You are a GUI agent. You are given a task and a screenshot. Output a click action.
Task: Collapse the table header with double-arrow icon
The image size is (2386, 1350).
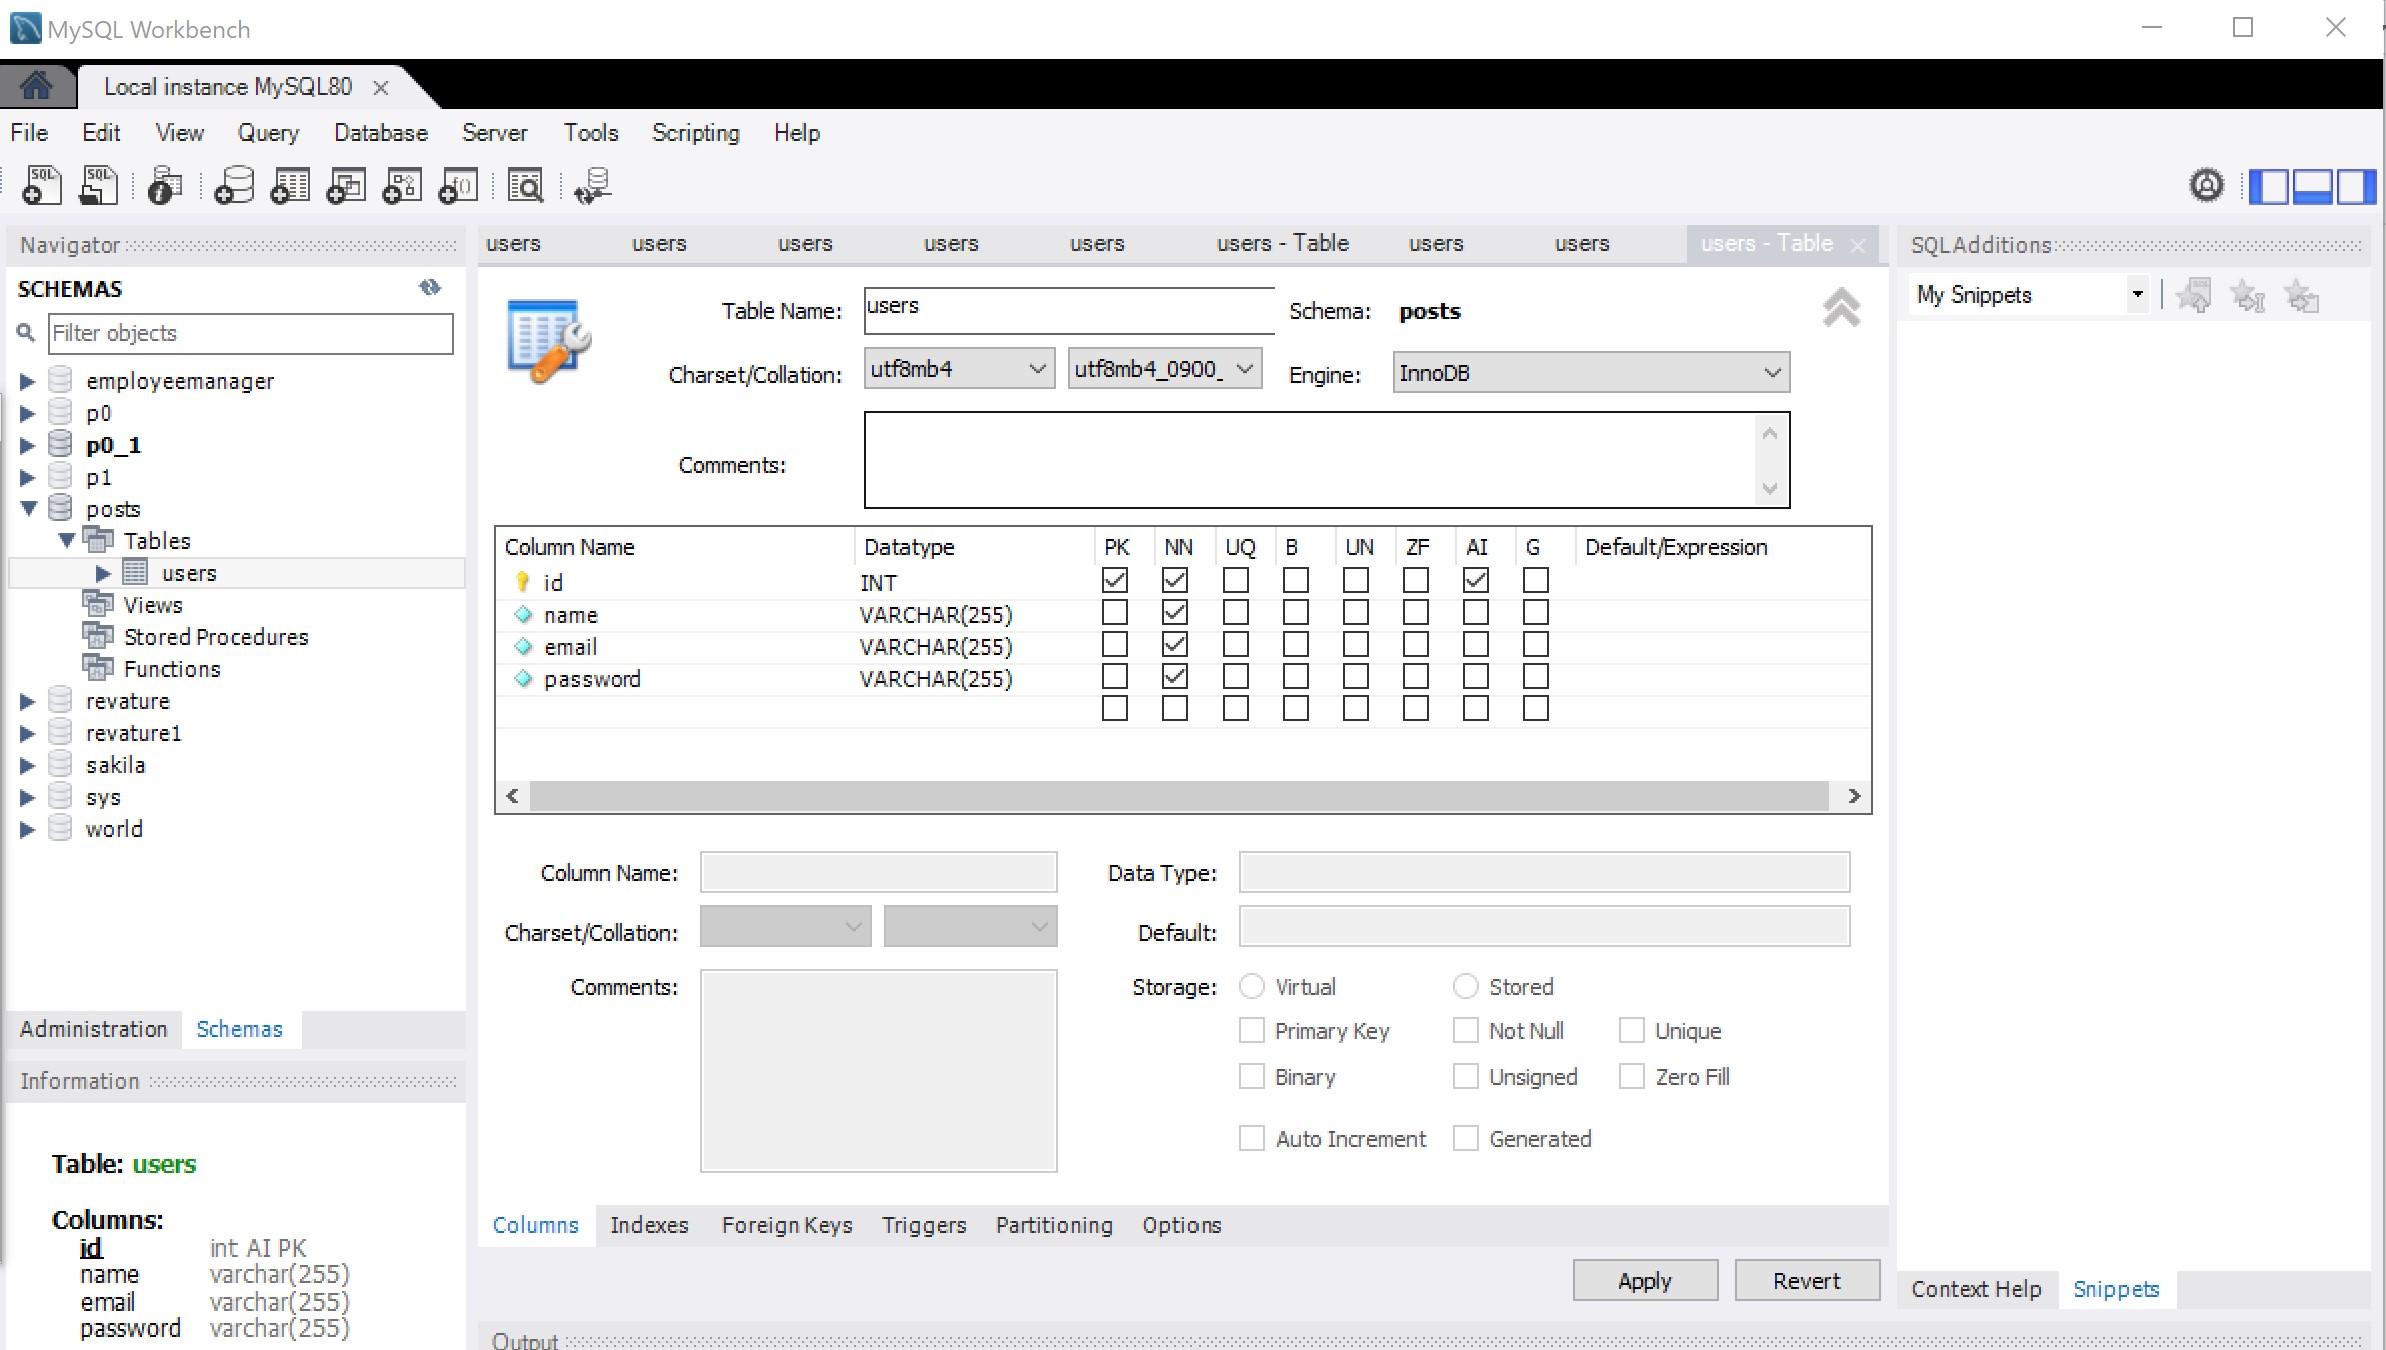pos(1840,308)
